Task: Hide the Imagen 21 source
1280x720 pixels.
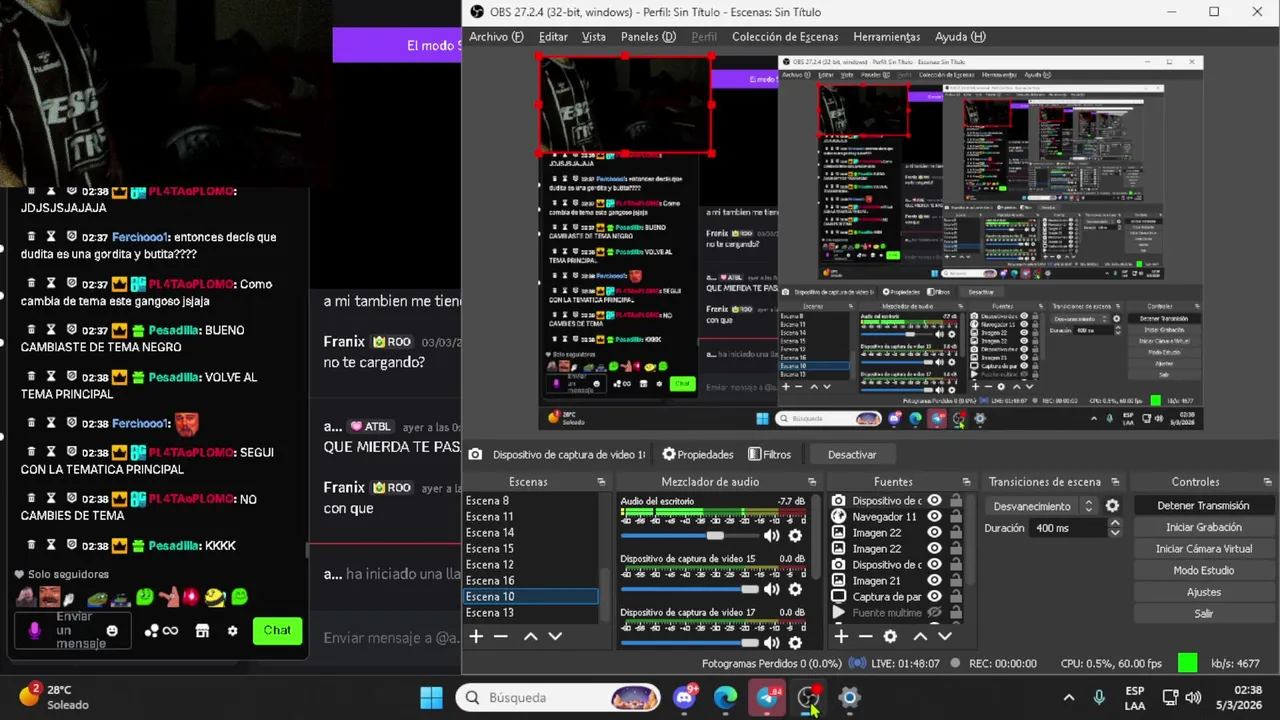Action: pos(934,581)
